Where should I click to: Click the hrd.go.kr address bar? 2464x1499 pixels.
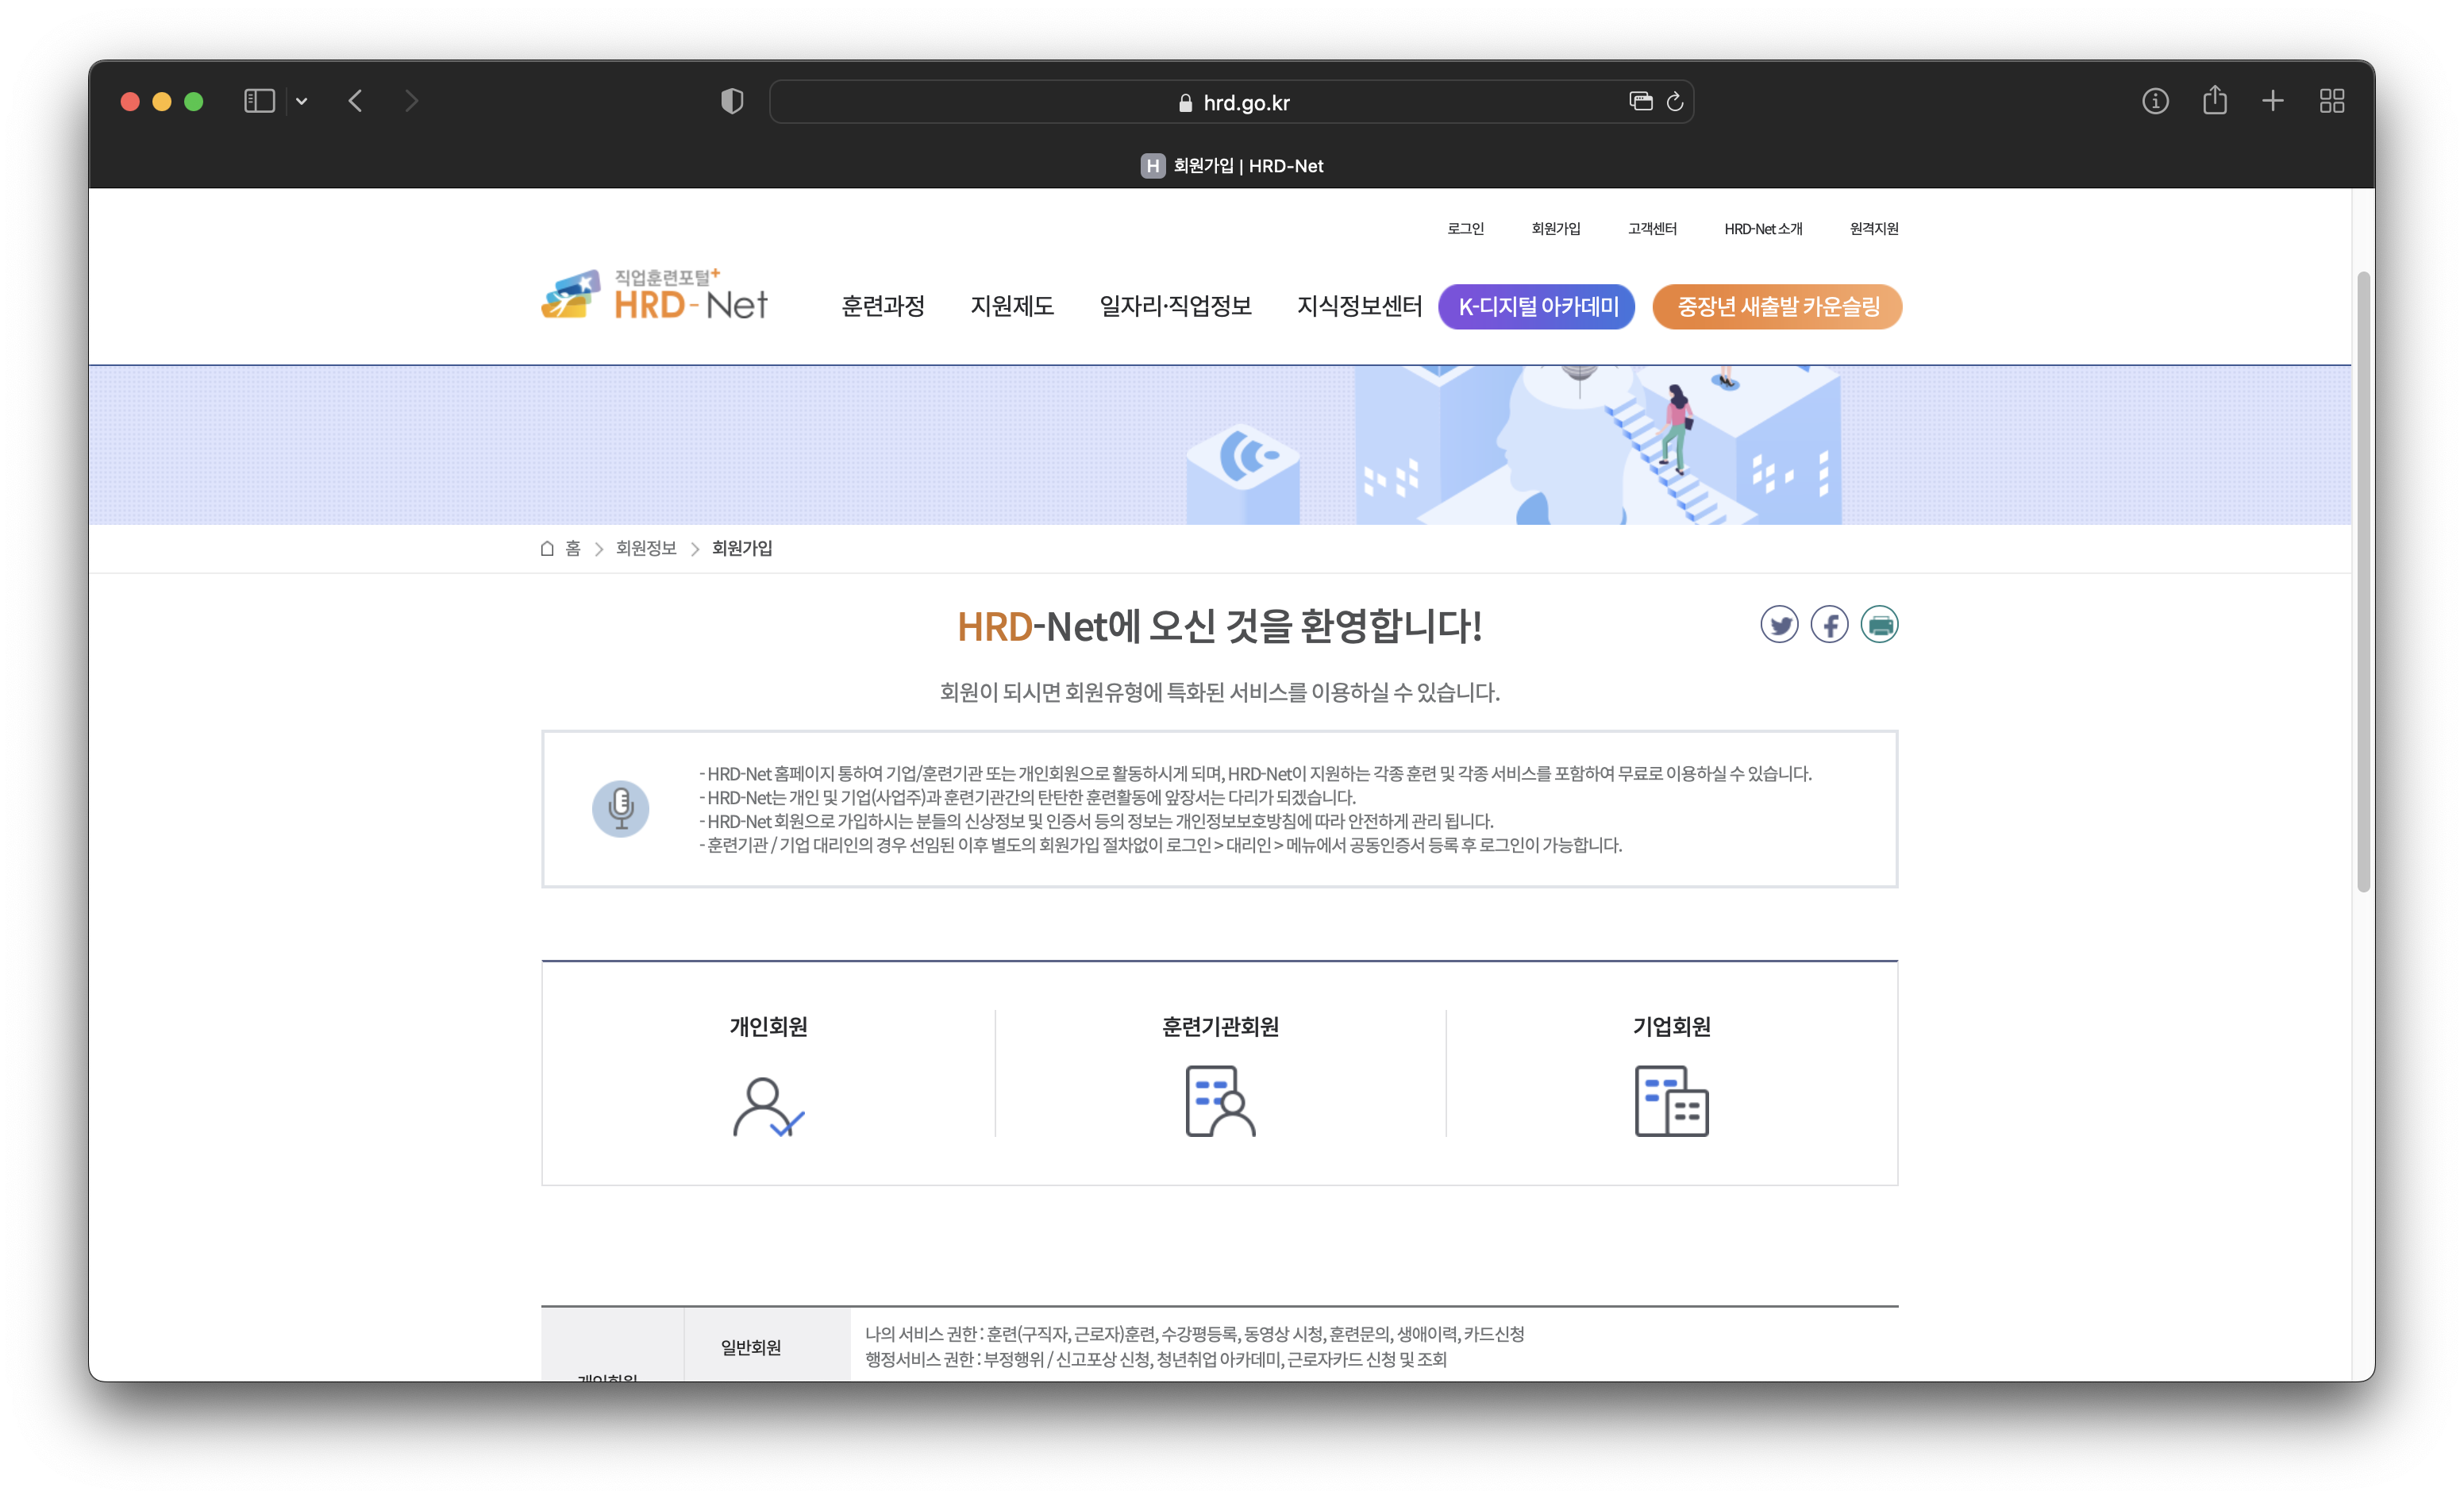(x=1231, y=102)
